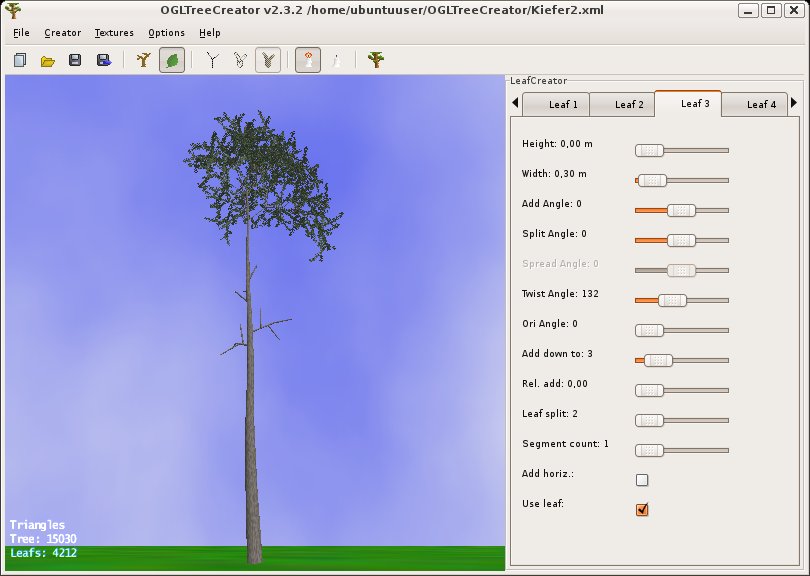Select the green leaf creator icon
This screenshot has width=810, height=576.
(x=171, y=60)
